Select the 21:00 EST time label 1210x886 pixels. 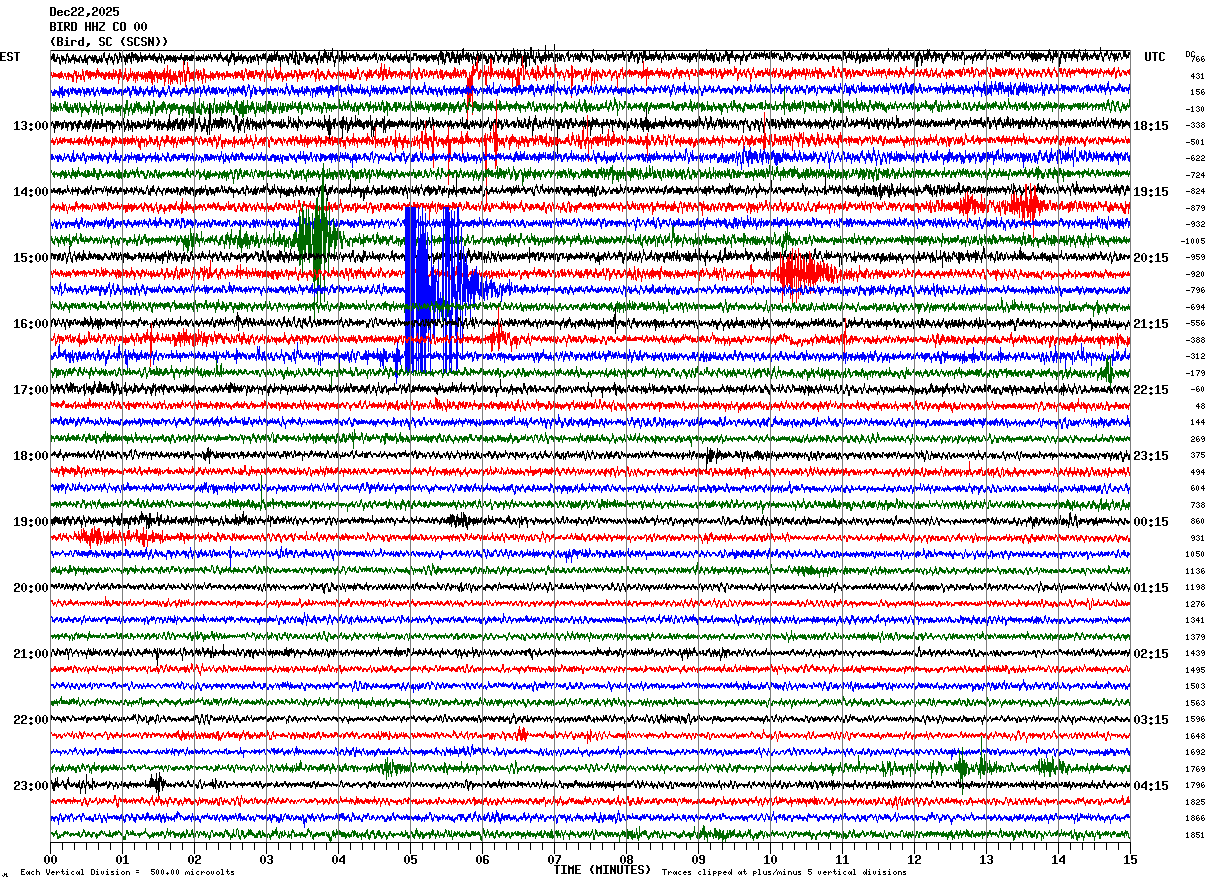[x=31, y=654]
